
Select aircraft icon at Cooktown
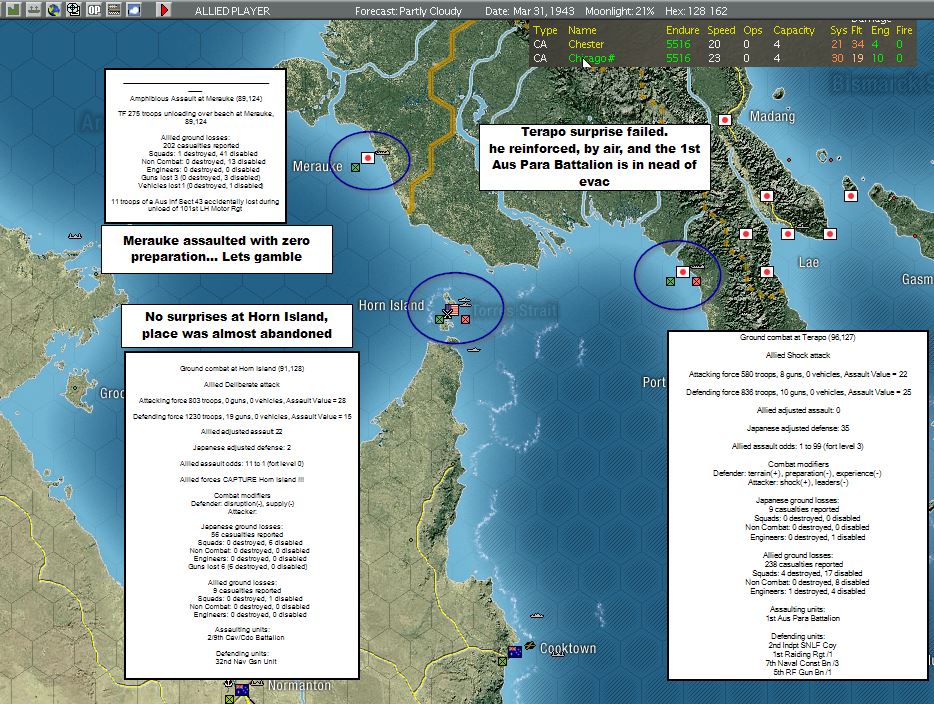pos(530,646)
